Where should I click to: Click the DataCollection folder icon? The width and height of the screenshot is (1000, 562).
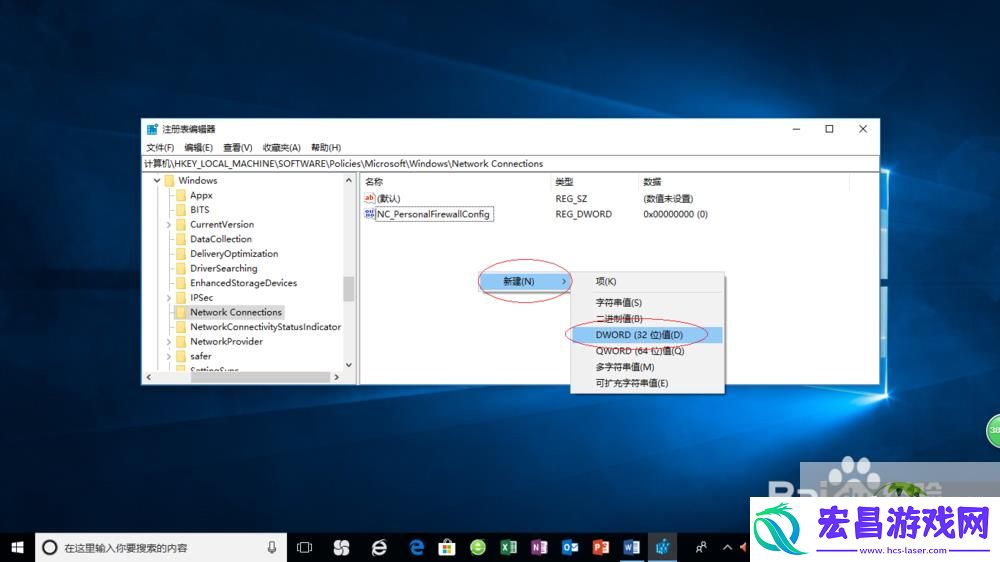[180, 239]
